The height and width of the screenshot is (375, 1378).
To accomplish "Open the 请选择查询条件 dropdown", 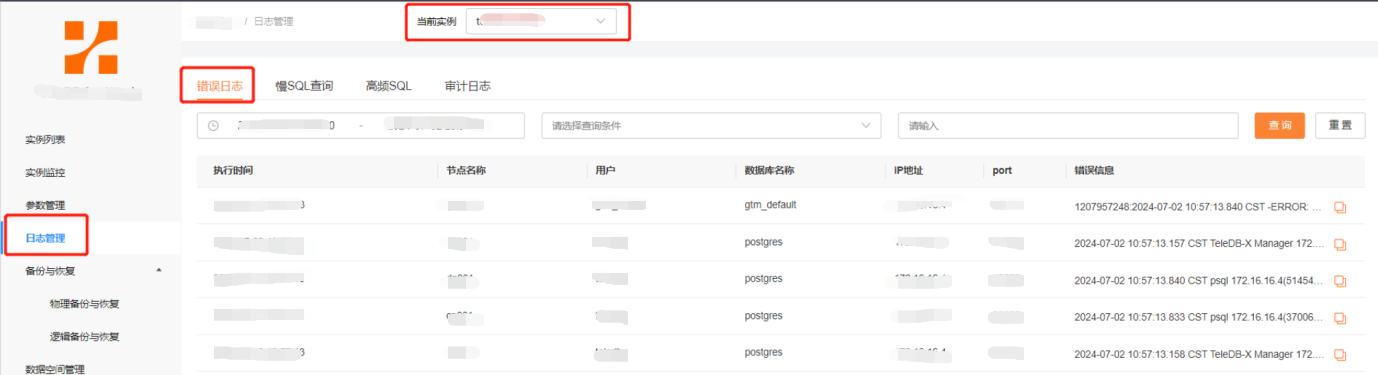I will [711, 126].
